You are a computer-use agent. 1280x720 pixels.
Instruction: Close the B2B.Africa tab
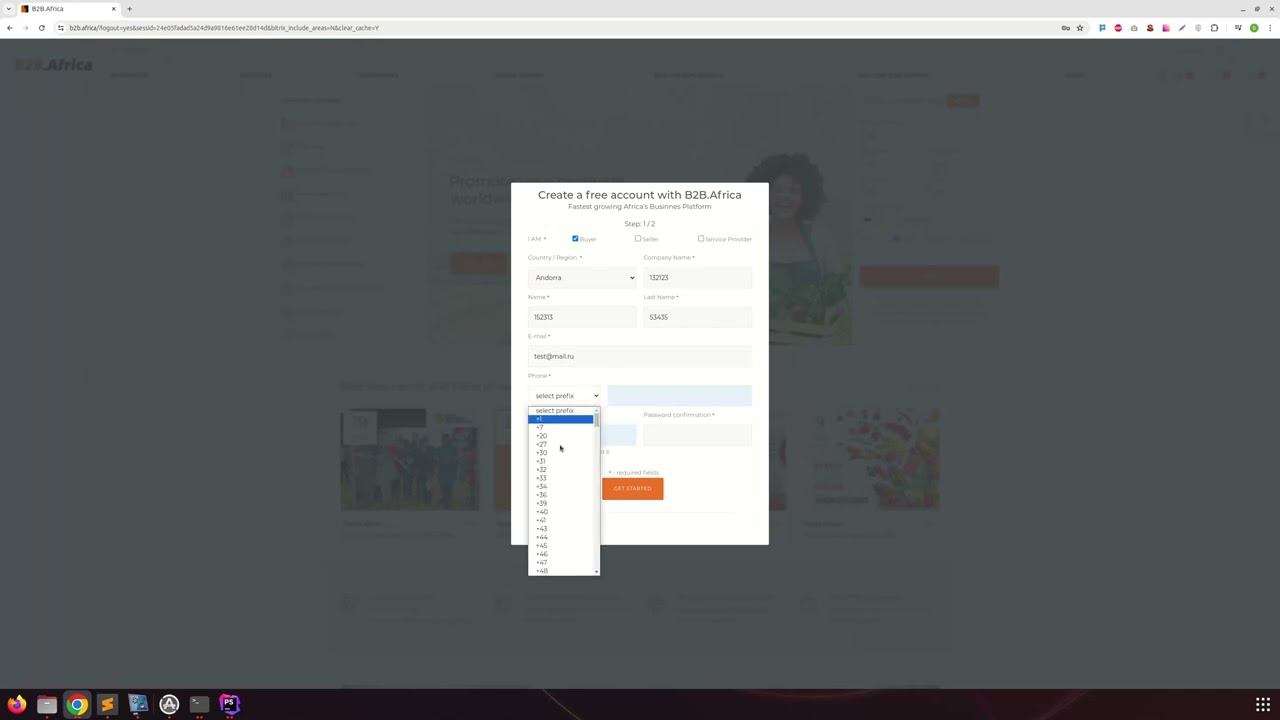[113, 9]
